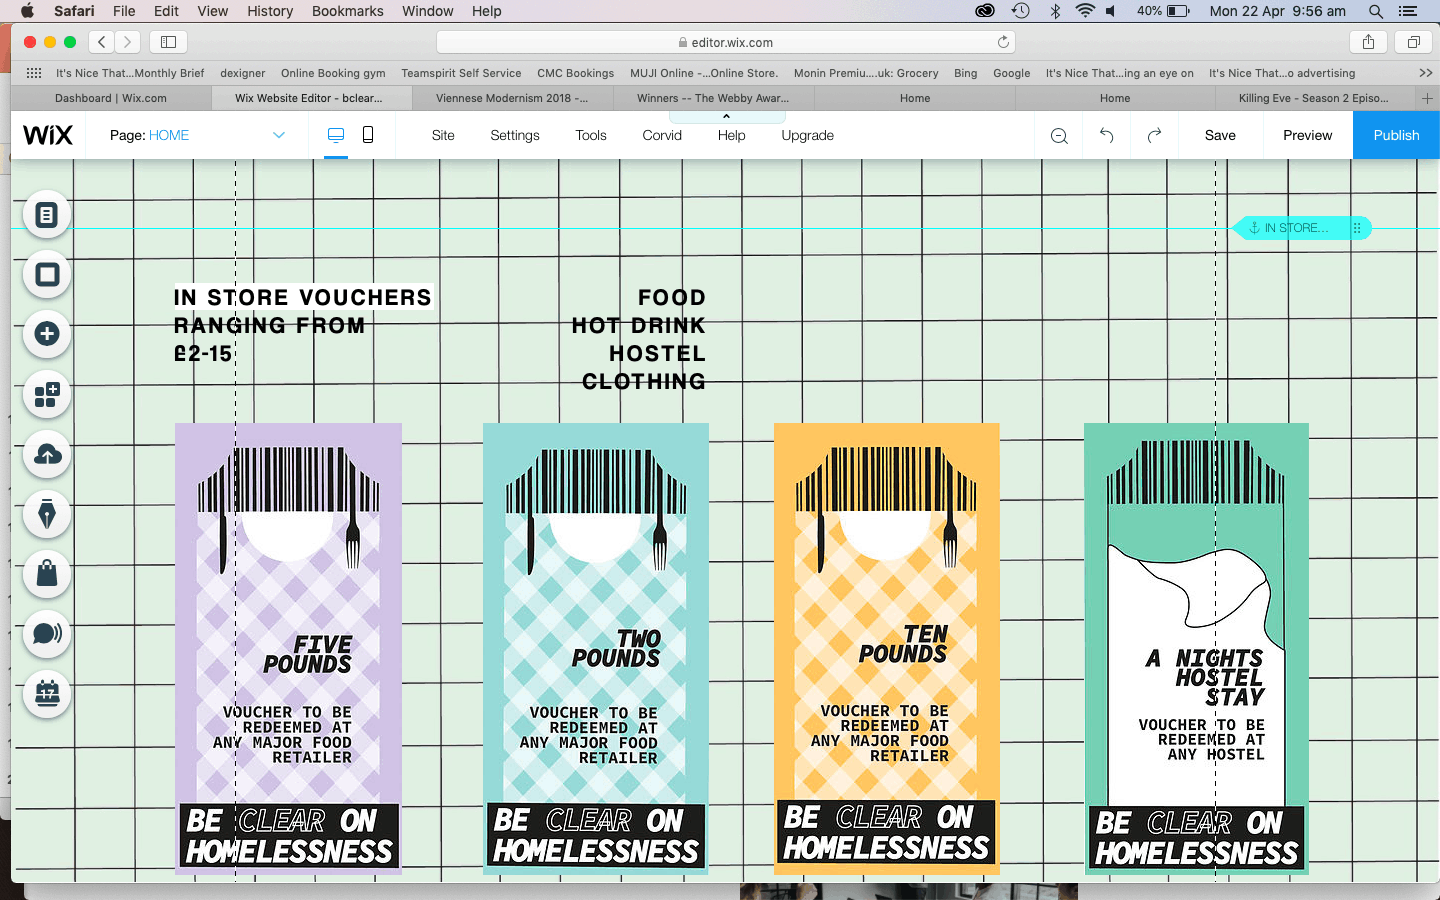Select the IN STORE anchor label
The height and width of the screenshot is (900, 1440).
(1295, 228)
